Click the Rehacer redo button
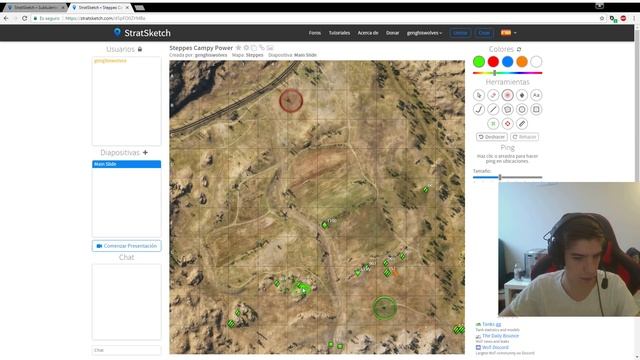The height and width of the screenshot is (360, 640). pos(524,137)
